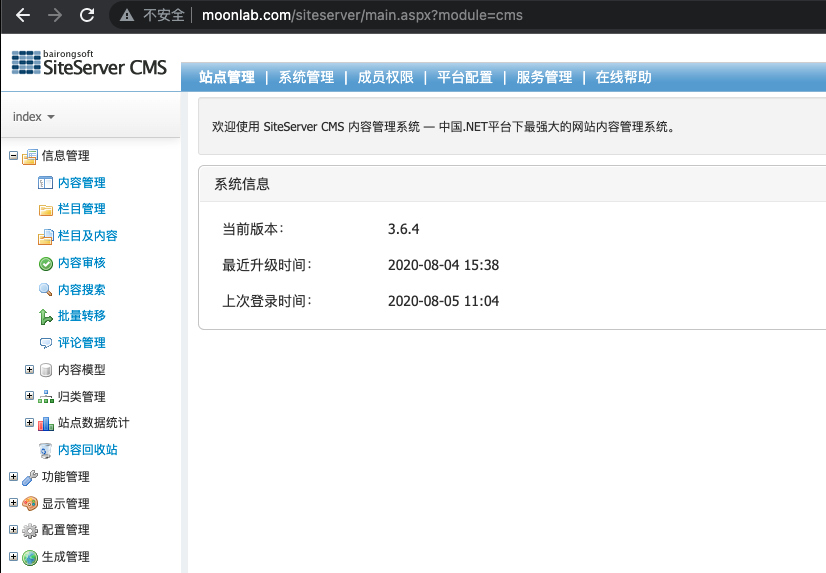Screen dimensions: 826x573
Task: Click the 内容模型 database icon
Action: (x=46, y=370)
